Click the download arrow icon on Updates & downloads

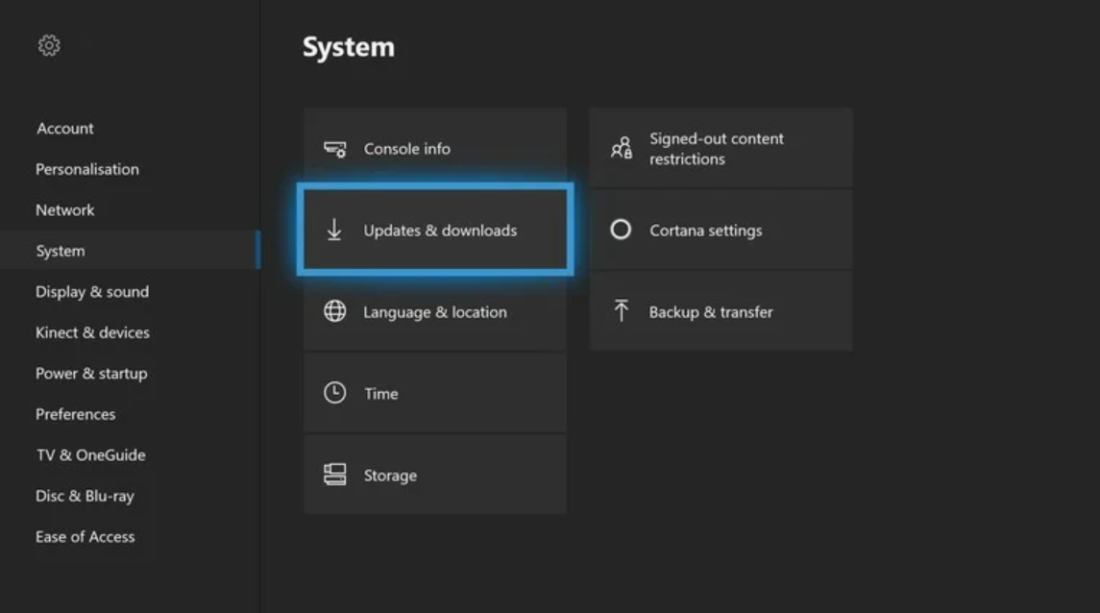point(336,230)
